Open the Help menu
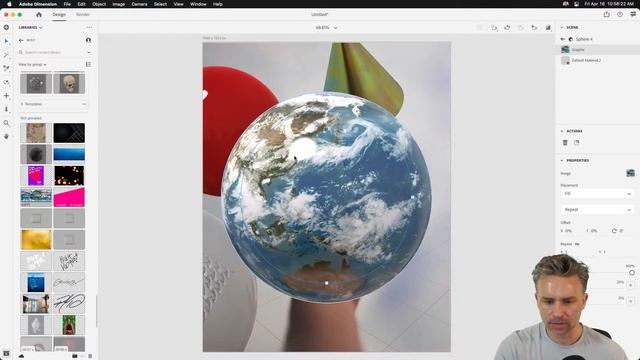640x360 pixels. (x=218, y=4)
